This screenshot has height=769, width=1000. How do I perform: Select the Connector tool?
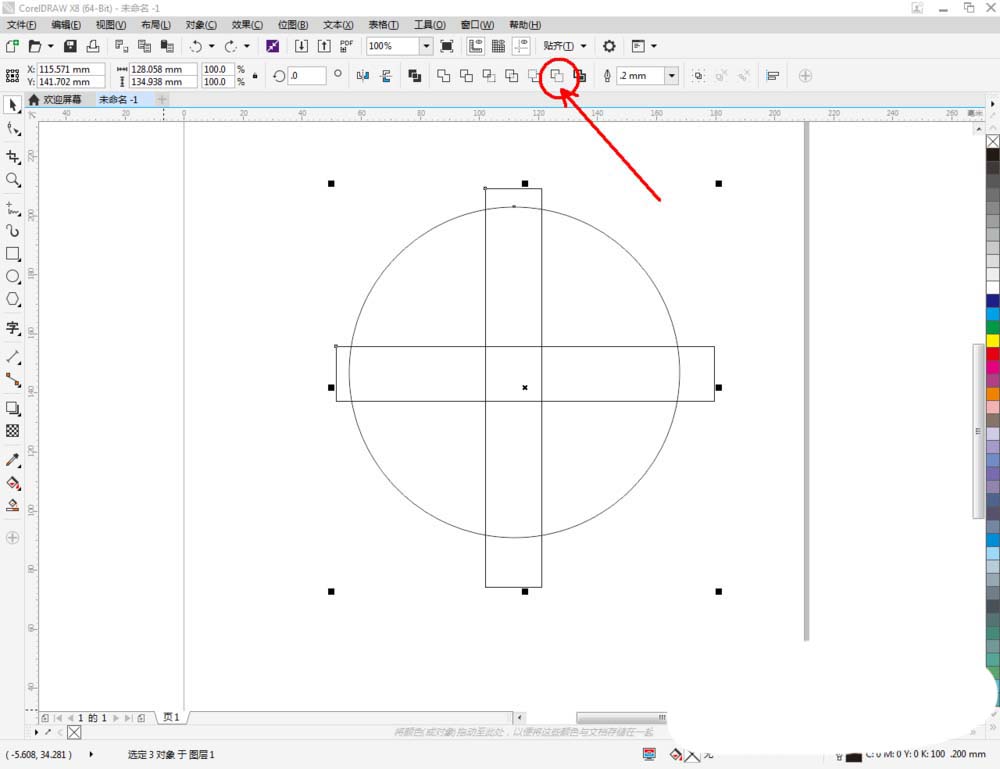[13, 380]
